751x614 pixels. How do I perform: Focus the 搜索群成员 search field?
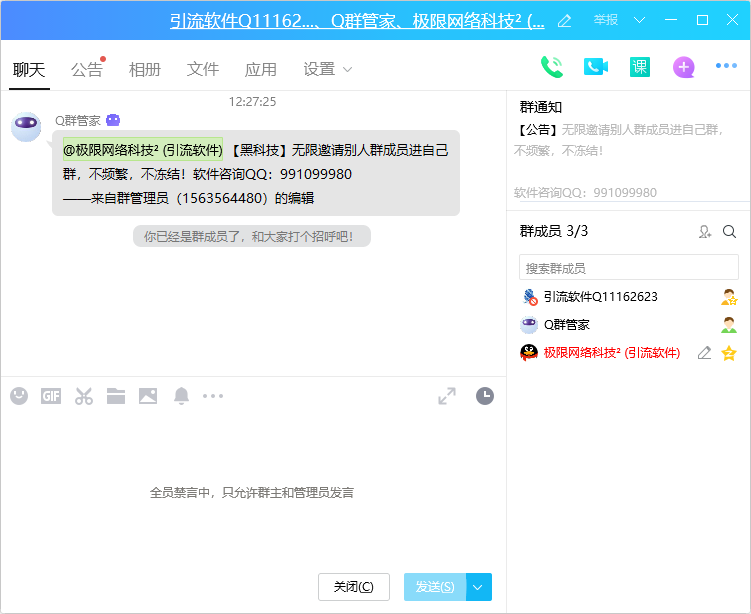click(628, 267)
